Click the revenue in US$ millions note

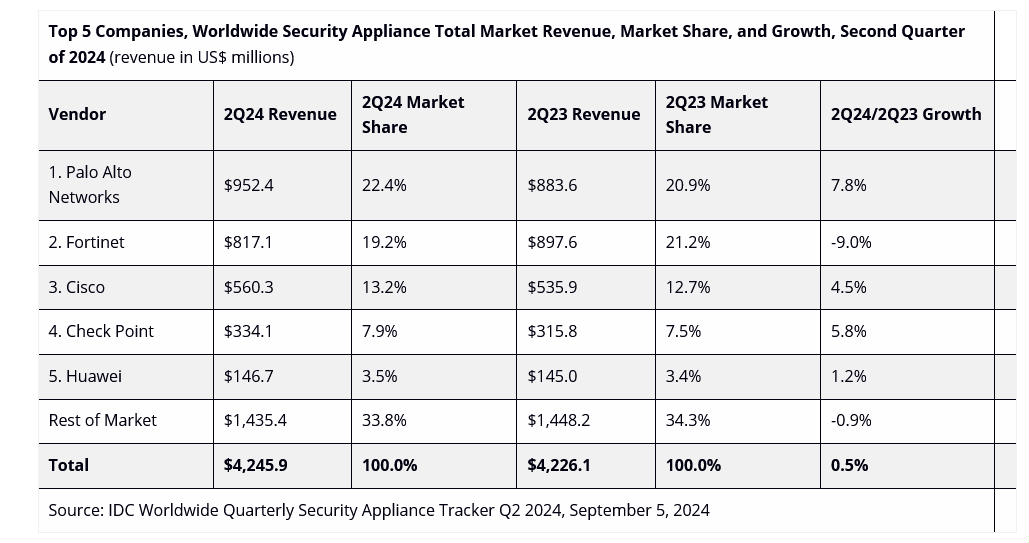pos(202,57)
